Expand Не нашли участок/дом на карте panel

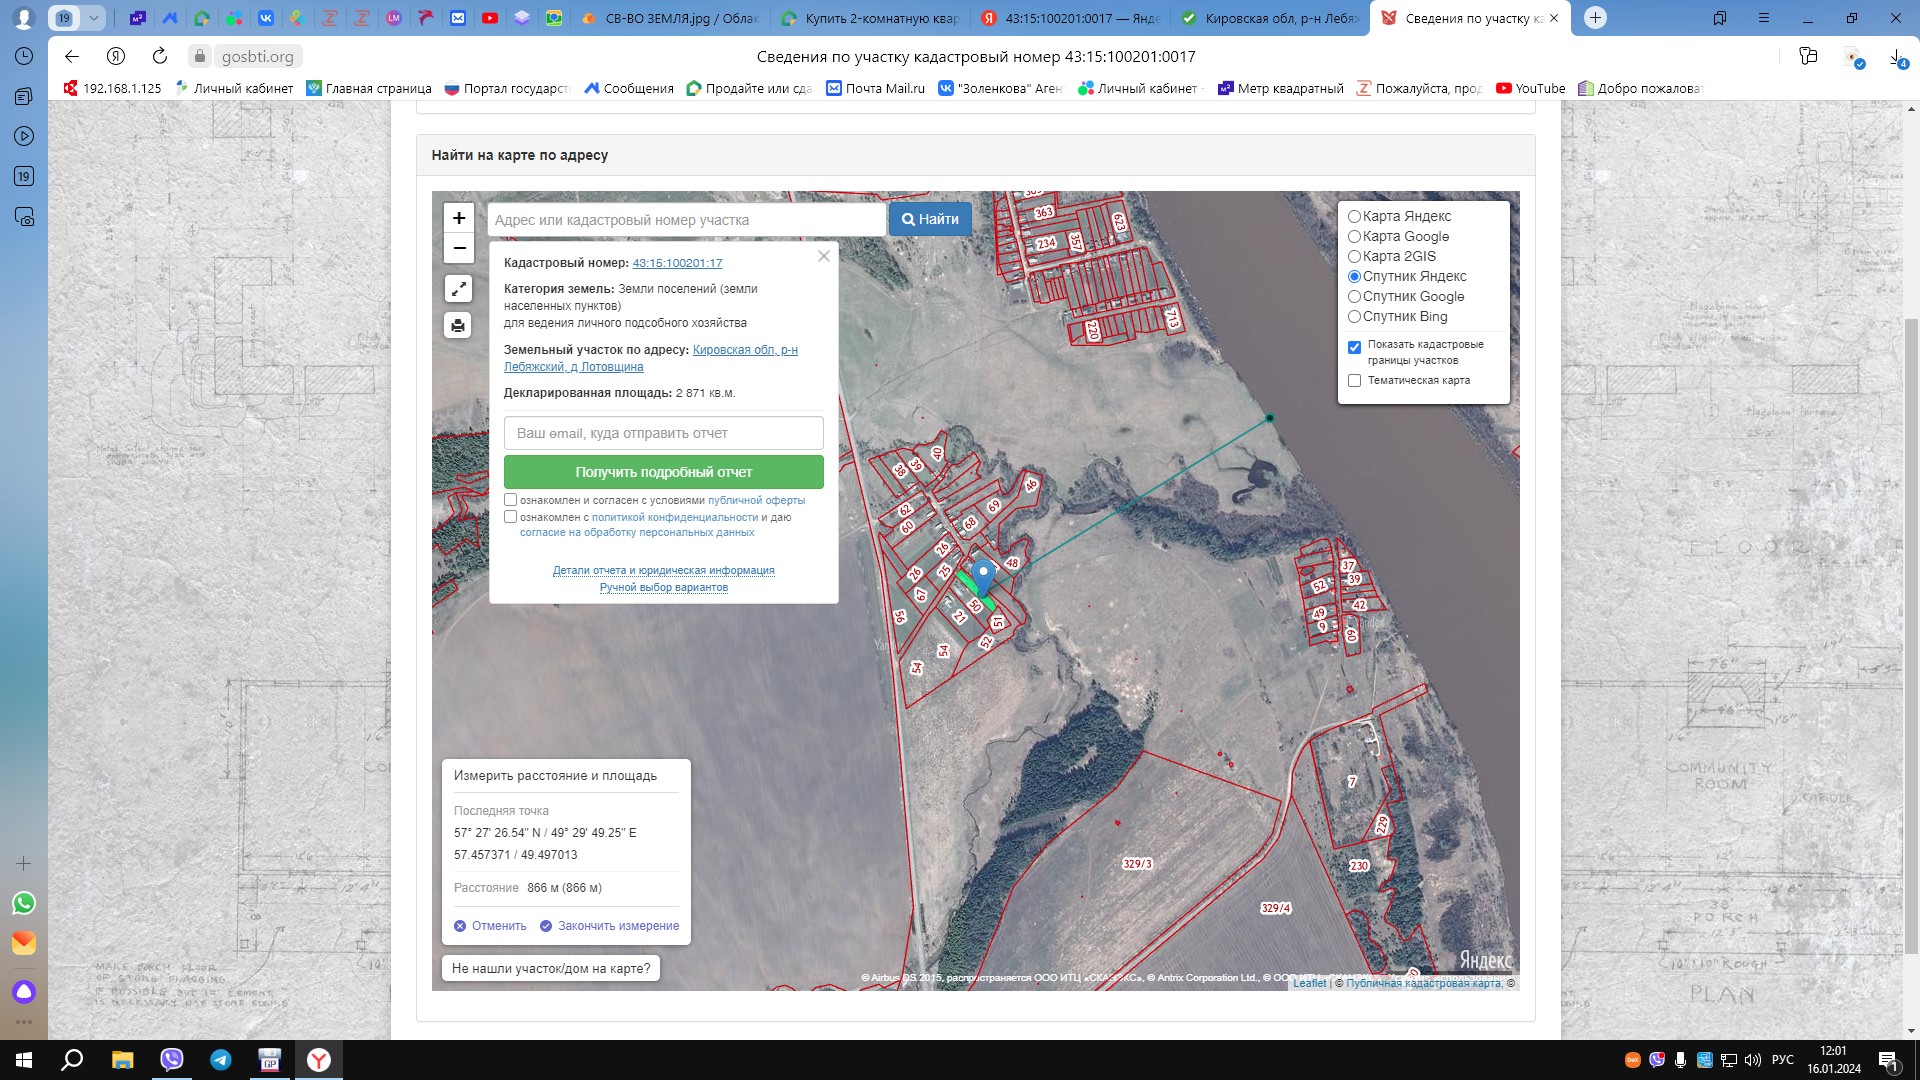(x=551, y=968)
